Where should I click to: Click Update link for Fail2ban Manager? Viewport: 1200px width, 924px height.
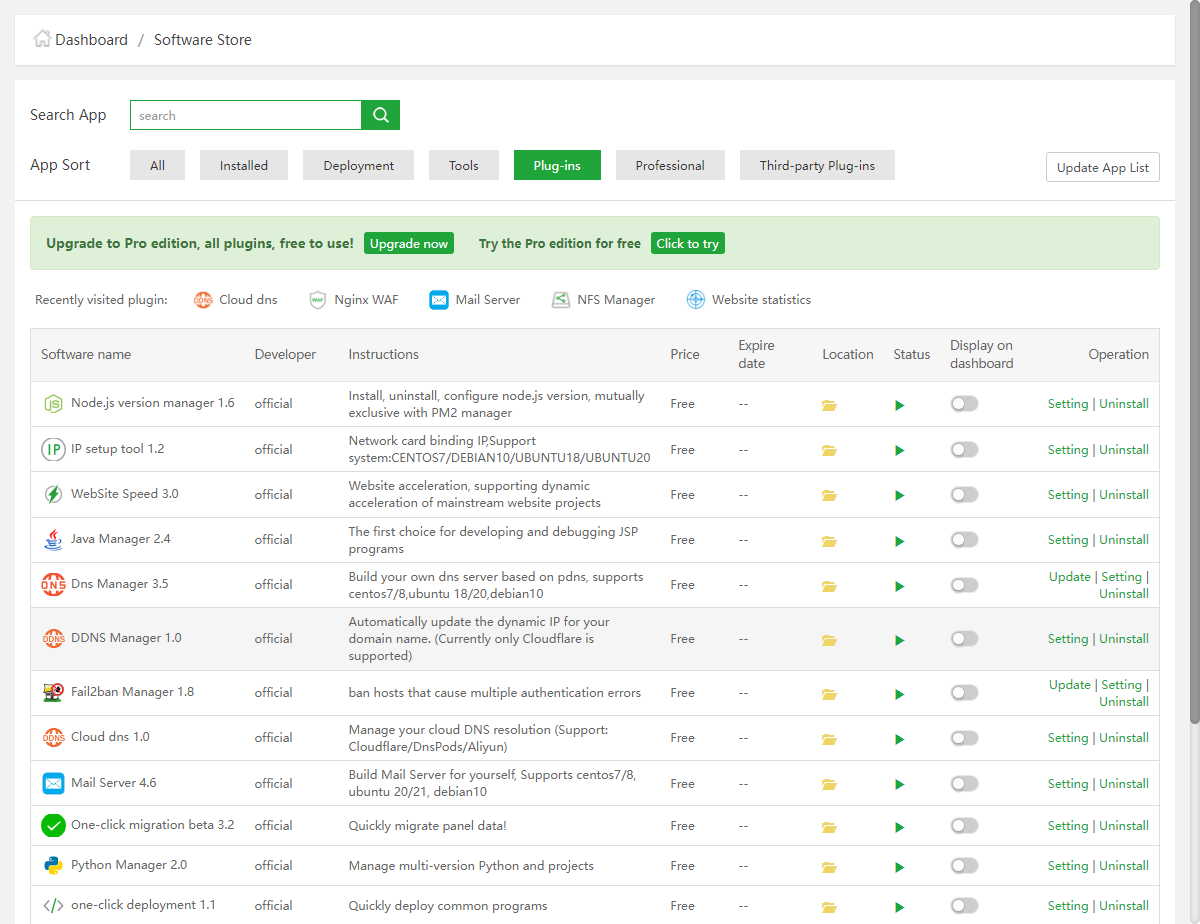[x=1069, y=685]
